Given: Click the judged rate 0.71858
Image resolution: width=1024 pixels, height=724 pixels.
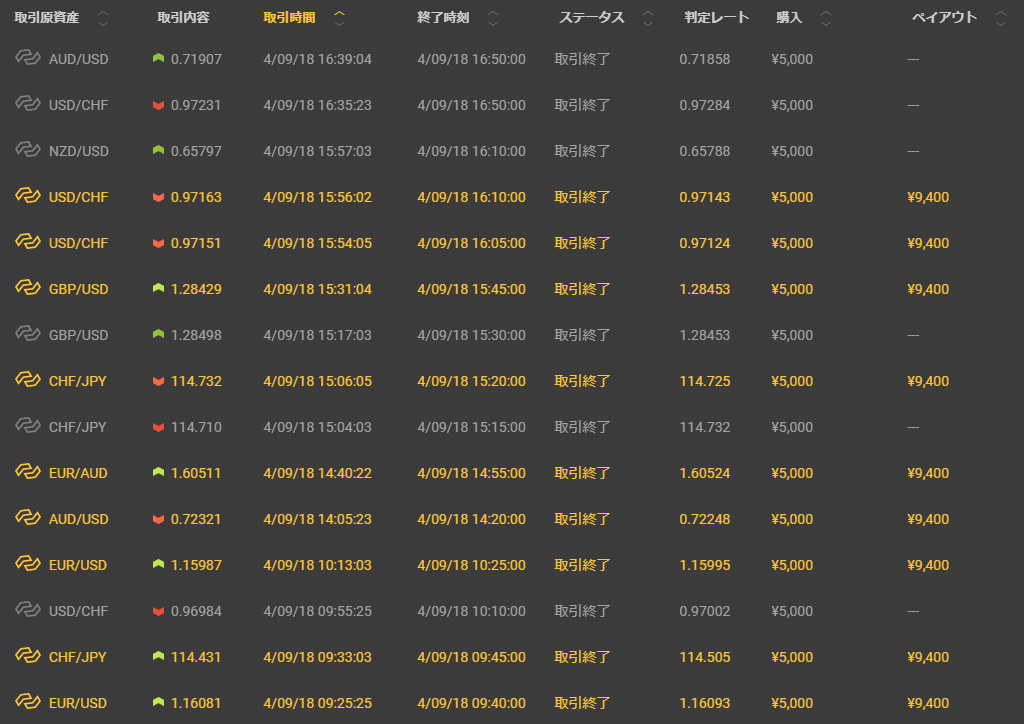Looking at the screenshot, I should (705, 59).
